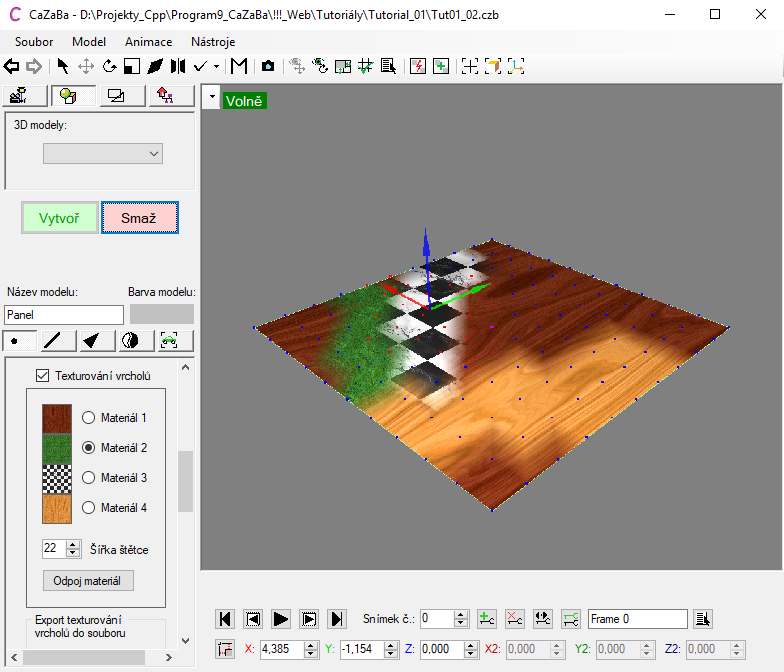The image size is (784, 672).
Task: Select the edge (line) editing mode button
Action: tap(53, 340)
